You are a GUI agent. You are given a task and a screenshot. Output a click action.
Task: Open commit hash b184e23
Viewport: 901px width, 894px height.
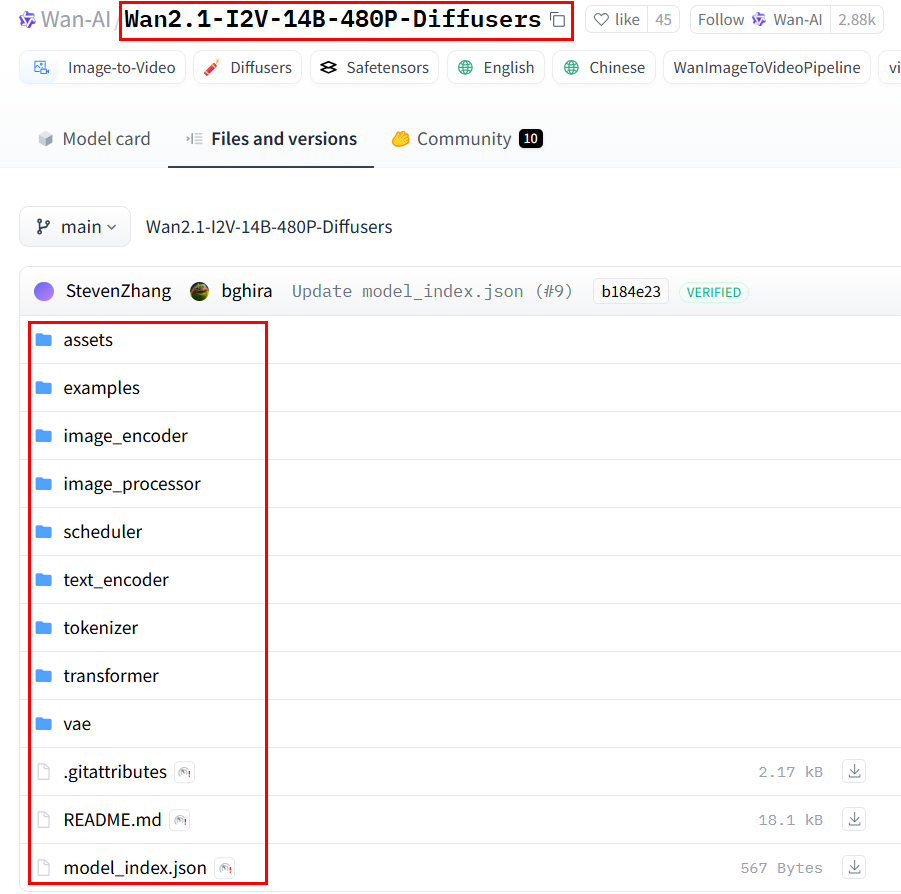631,292
